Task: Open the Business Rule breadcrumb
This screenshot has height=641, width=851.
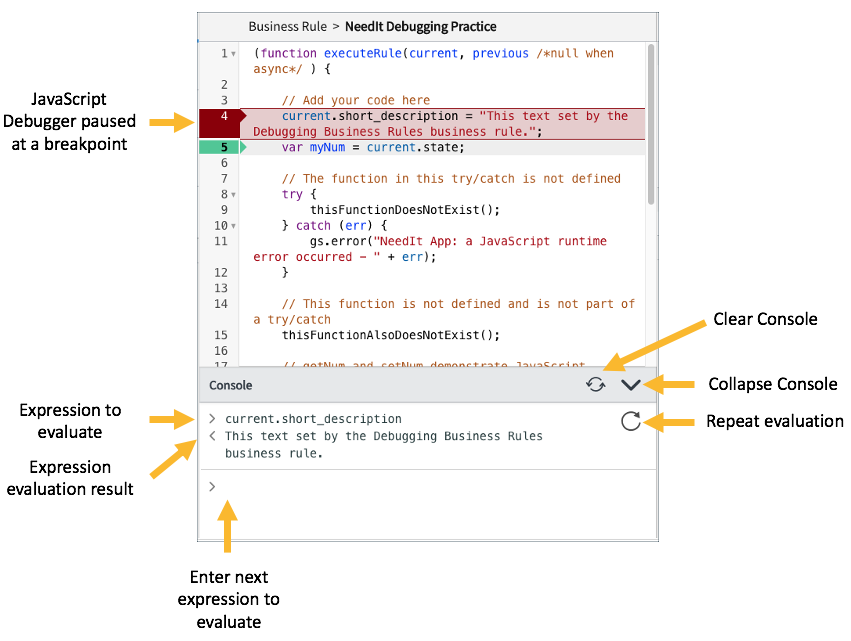Action: pyautogui.click(x=288, y=27)
